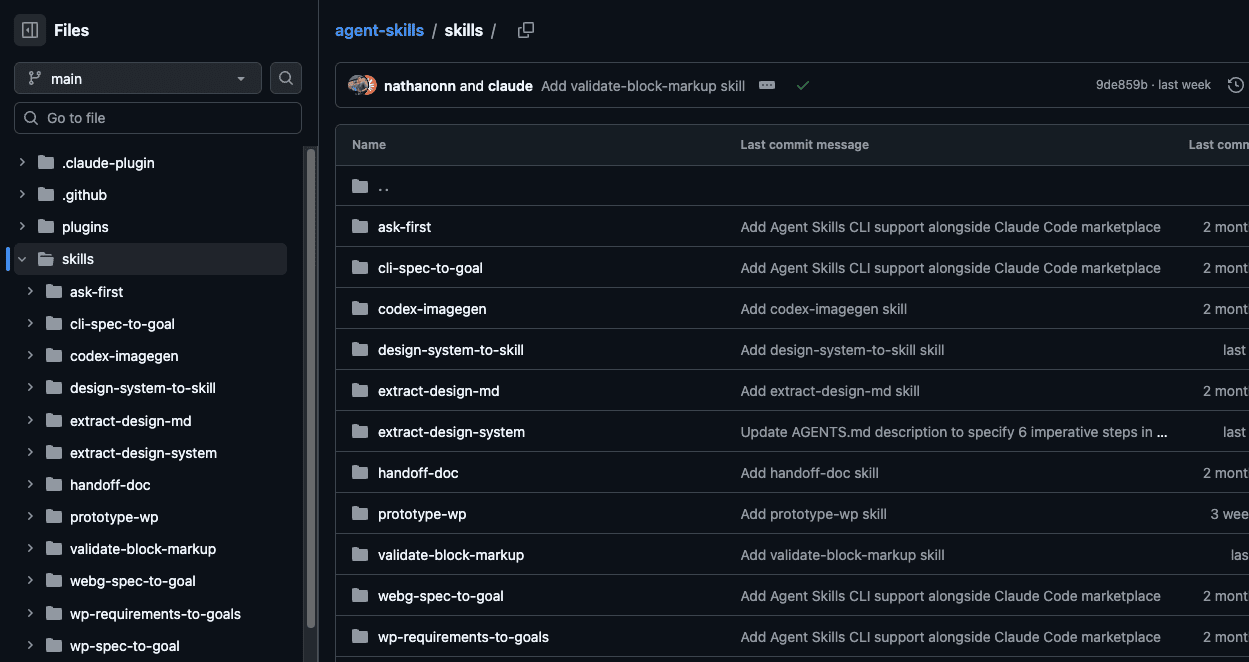The image size is (1249, 662).
Task: Click skills breadcrumb current folder text
Action: click(x=464, y=30)
